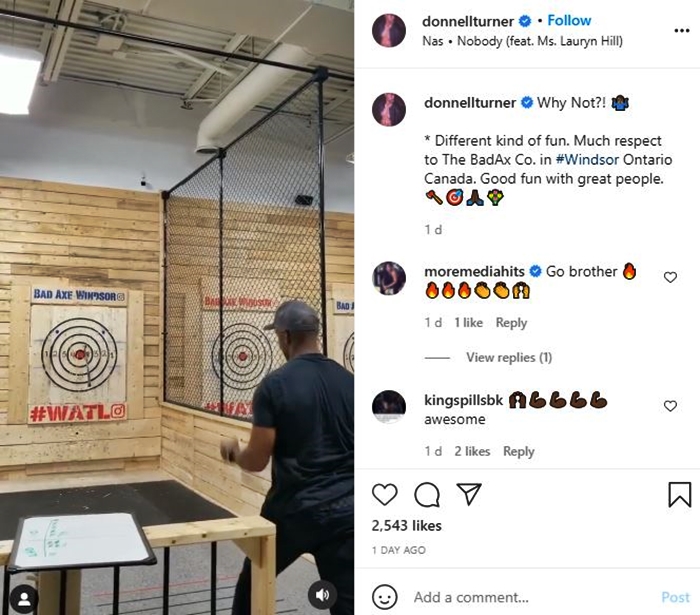View the 2,543 likes list
Screen dimensions: 700x615
[x=407, y=526]
